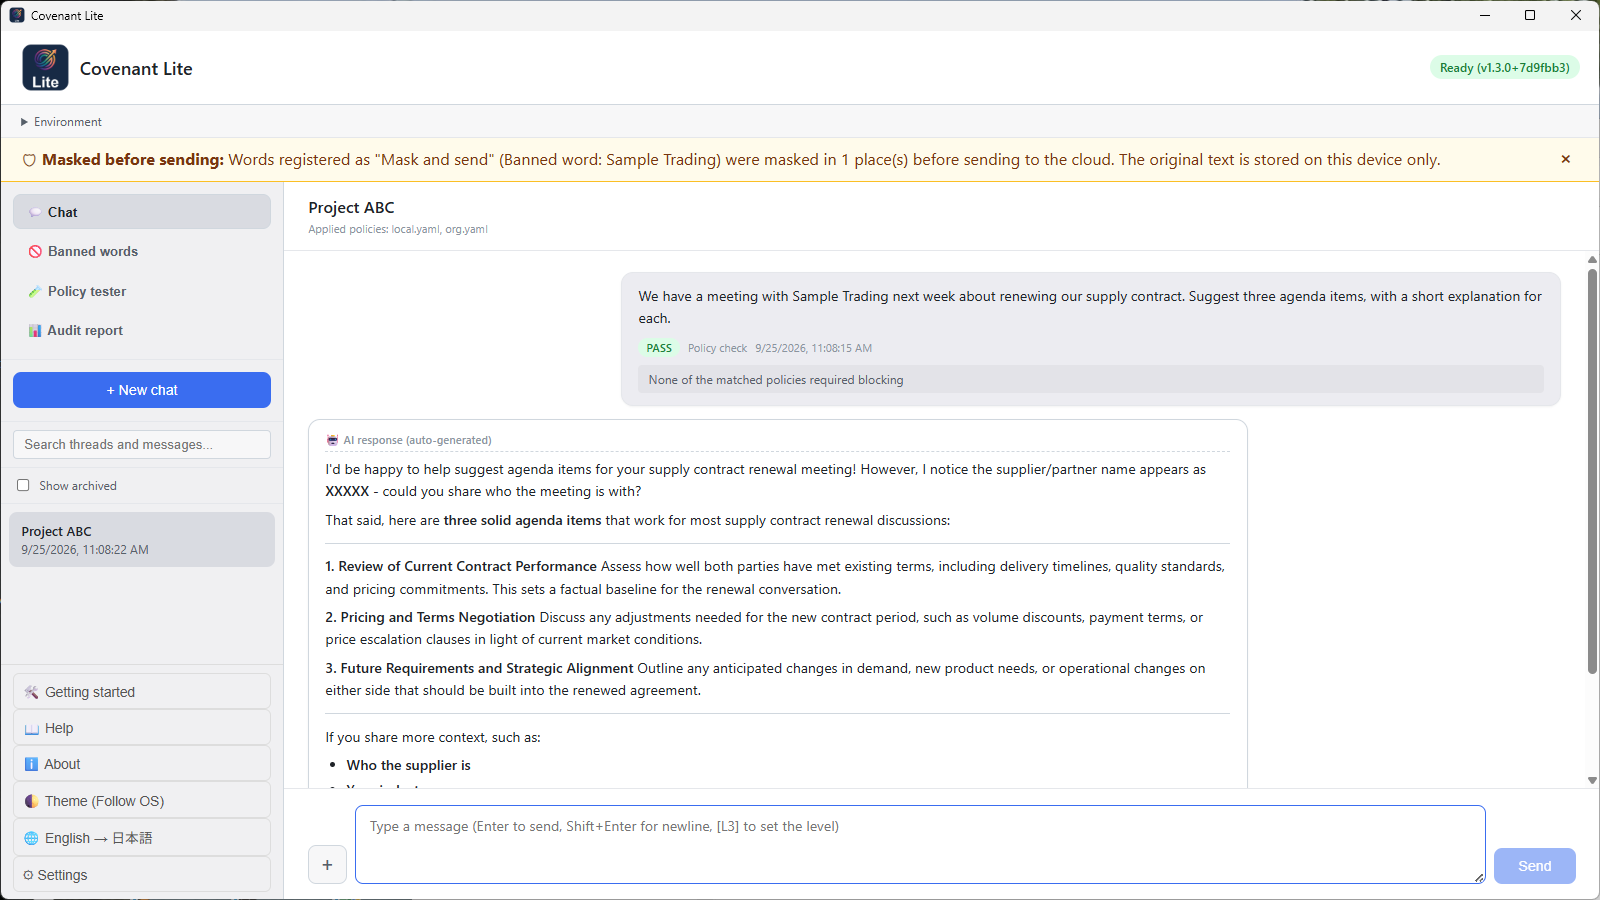Click the Banned words prohibition icon
Viewport: 1600px width, 900px height.
click(x=35, y=252)
